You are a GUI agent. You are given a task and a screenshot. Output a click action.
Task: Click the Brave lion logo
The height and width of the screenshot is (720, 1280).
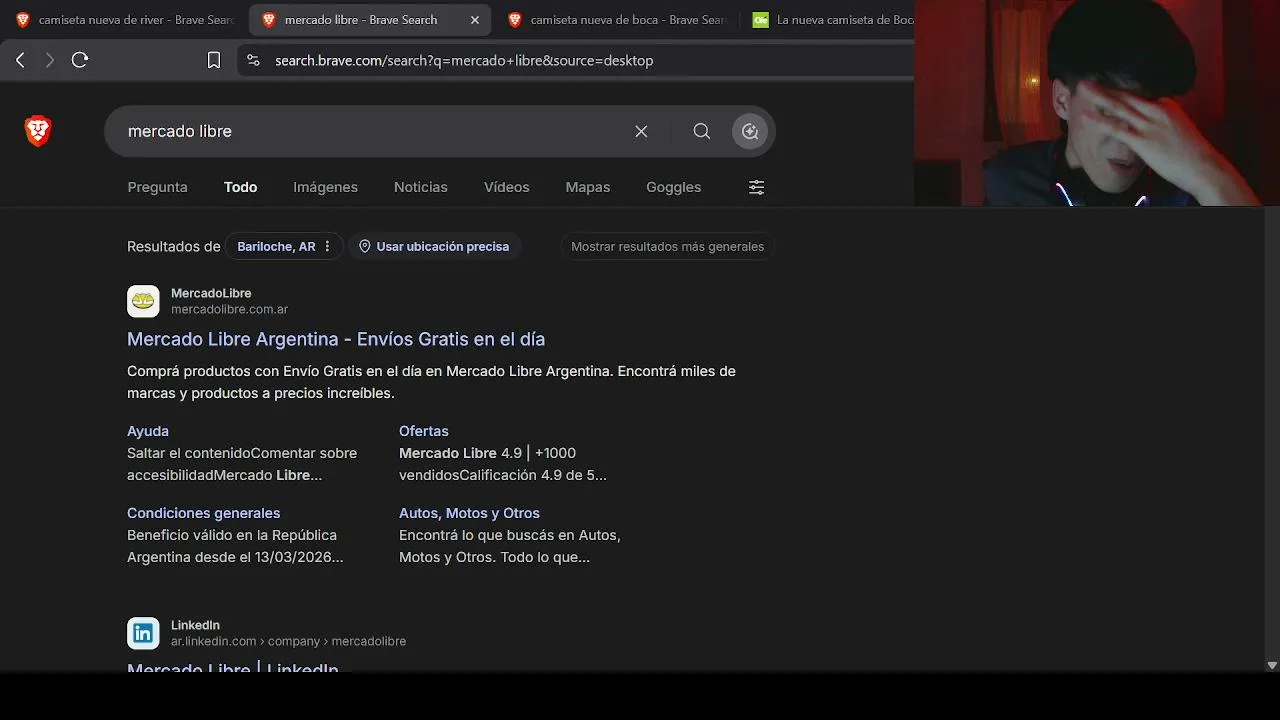pos(38,131)
